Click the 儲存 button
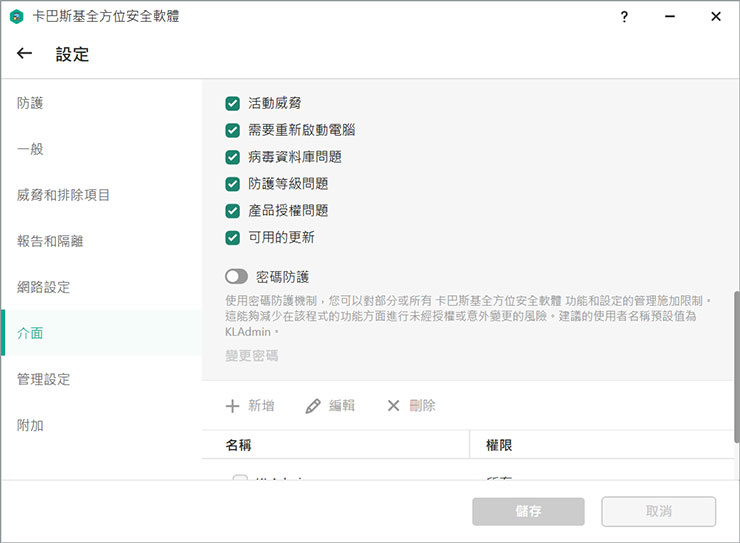This screenshot has height=543, width=740. (x=528, y=511)
